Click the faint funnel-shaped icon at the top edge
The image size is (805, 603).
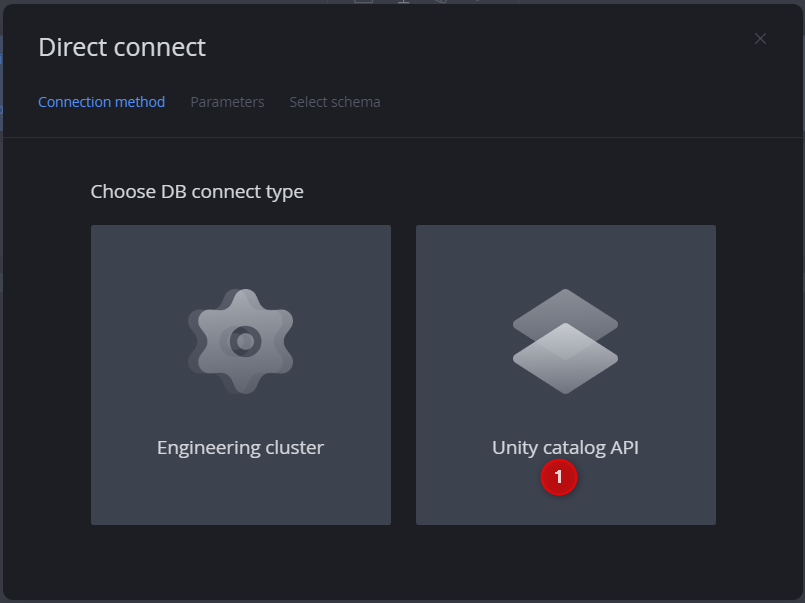[x=404, y=4]
